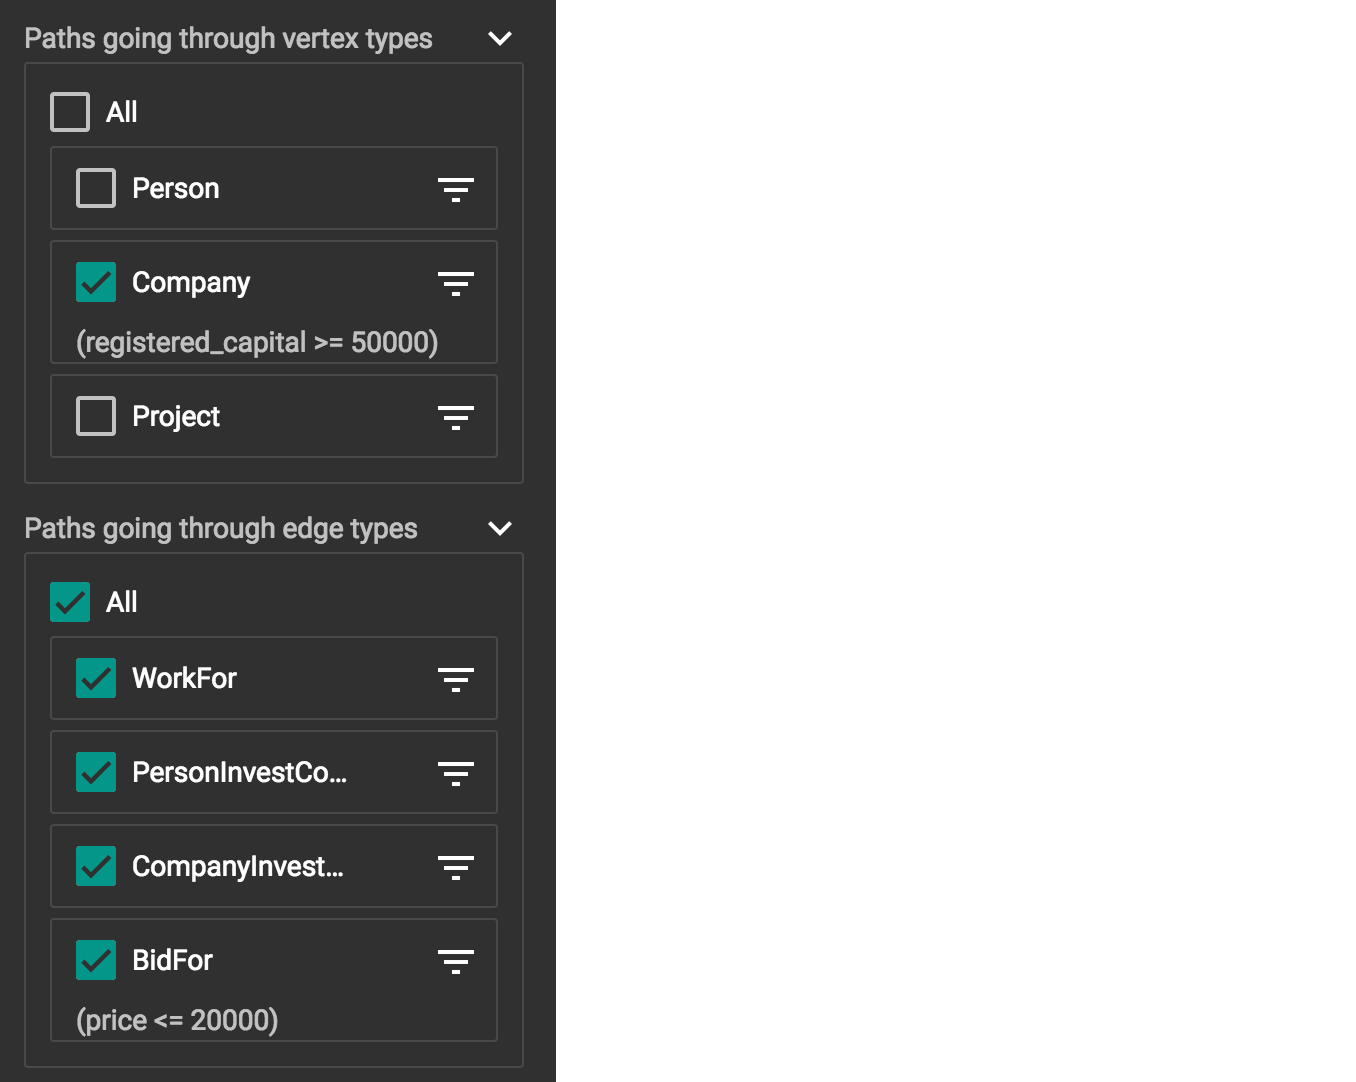
Task: Select All vertex types checkbox
Action: (x=70, y=112)
